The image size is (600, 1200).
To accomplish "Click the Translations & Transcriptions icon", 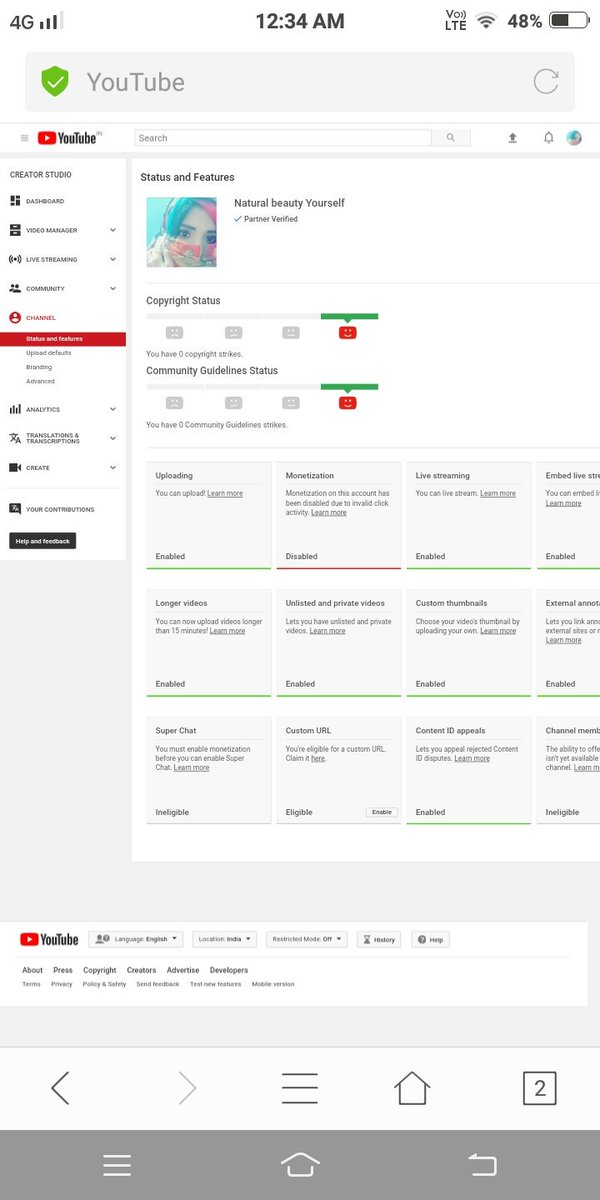I will 15,438.
